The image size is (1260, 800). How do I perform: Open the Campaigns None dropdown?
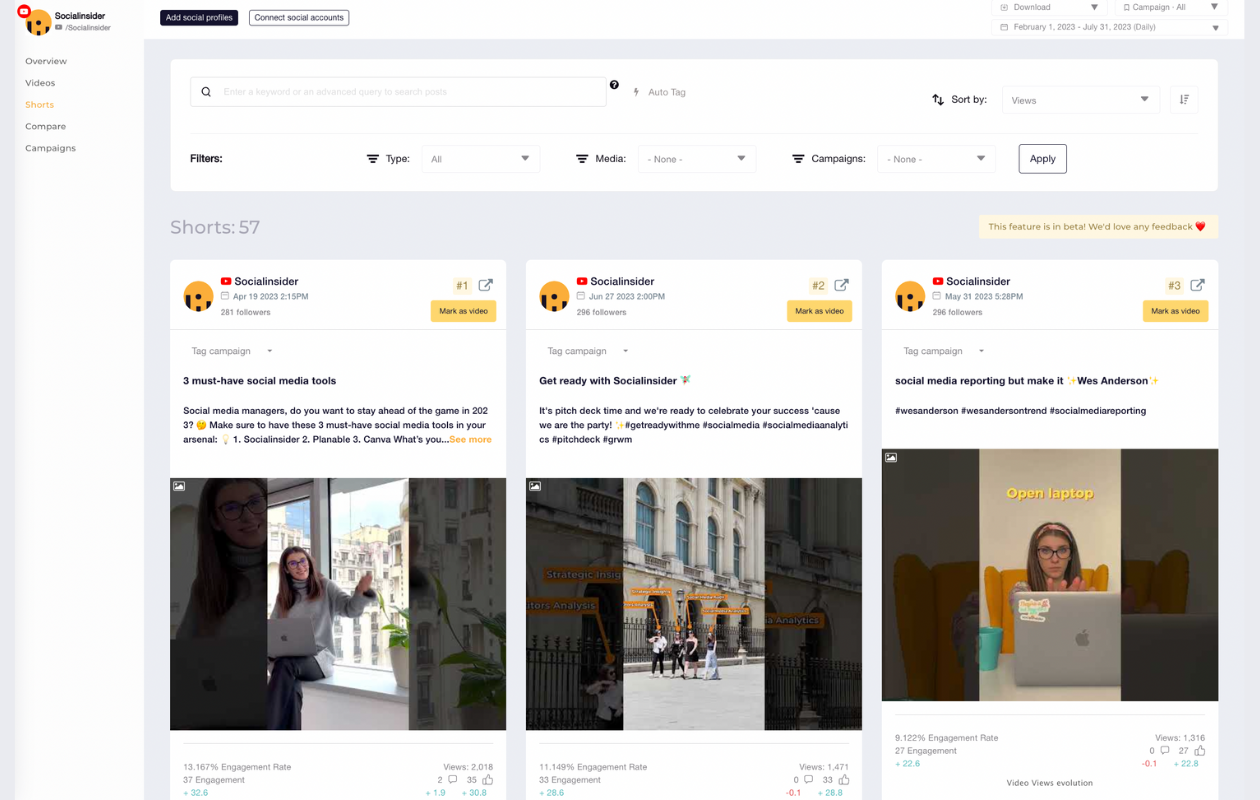tap(936, 159)
